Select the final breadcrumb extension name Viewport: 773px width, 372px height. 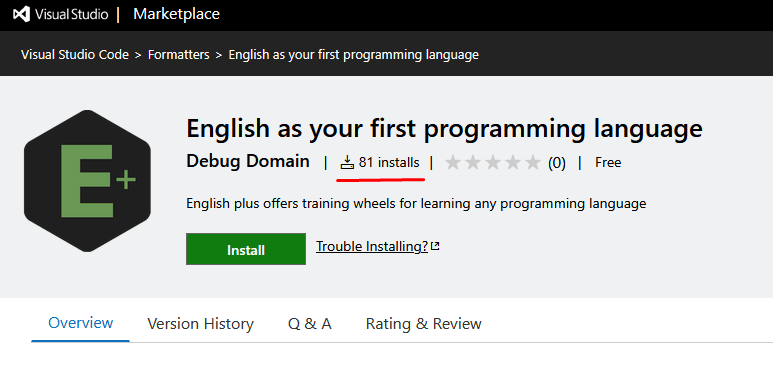coord(353,55)
